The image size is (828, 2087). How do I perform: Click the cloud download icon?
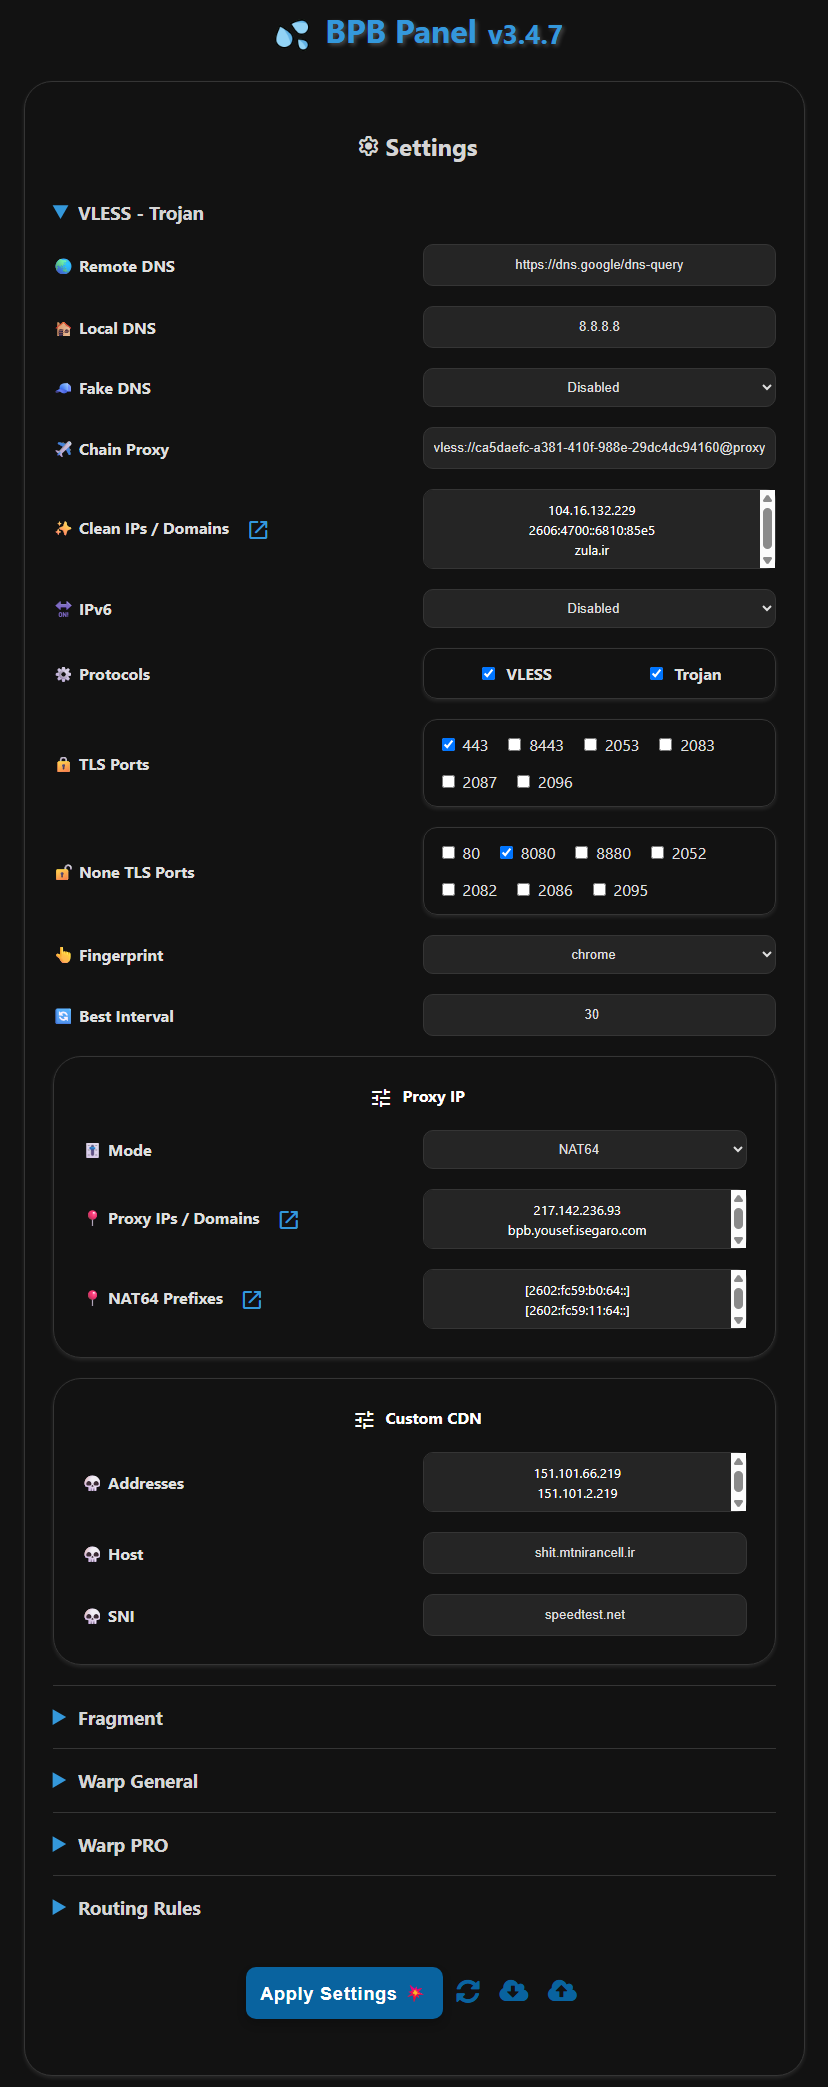514,1992
